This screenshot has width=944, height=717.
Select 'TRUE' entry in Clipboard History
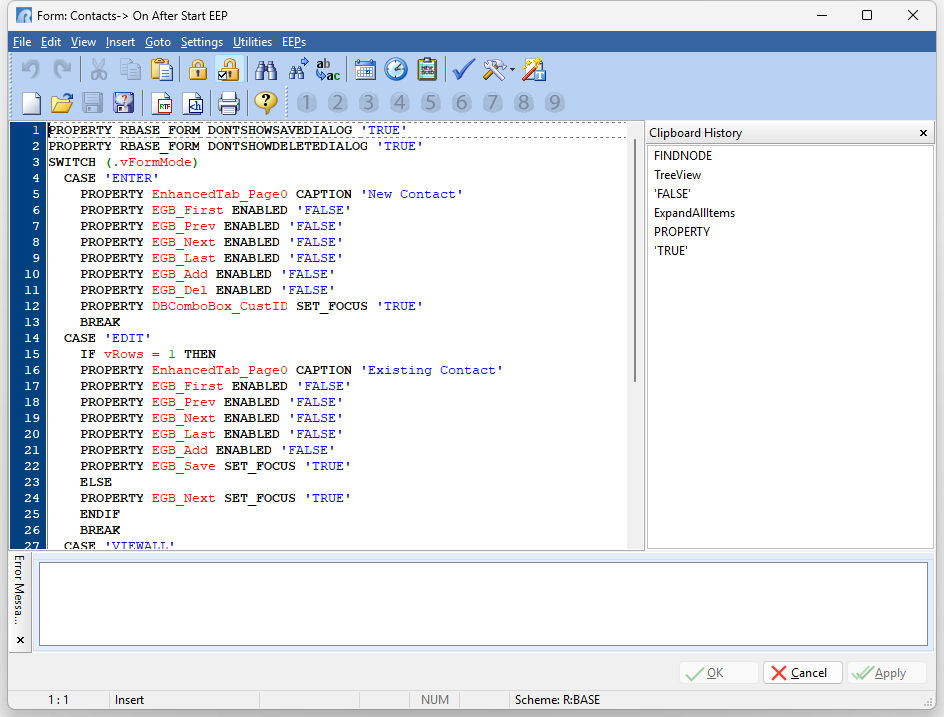[x=671, y=251]
